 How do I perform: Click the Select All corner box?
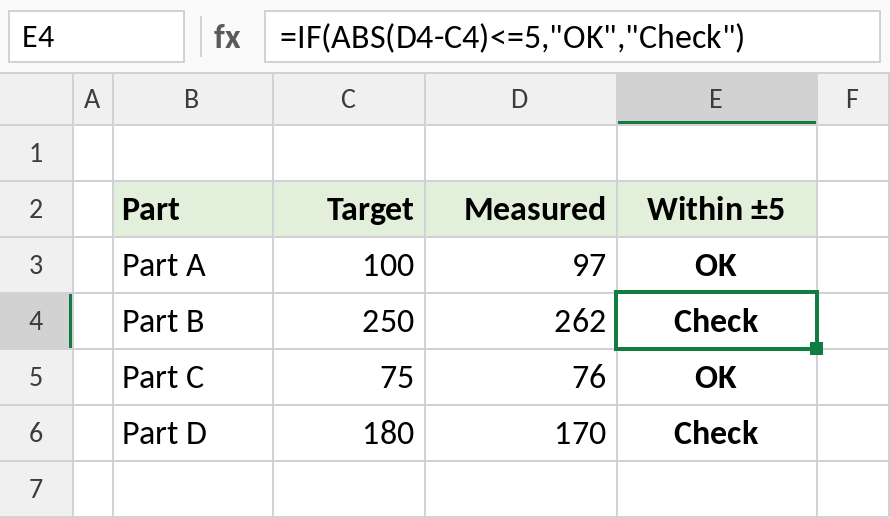[x=36, y=99]
